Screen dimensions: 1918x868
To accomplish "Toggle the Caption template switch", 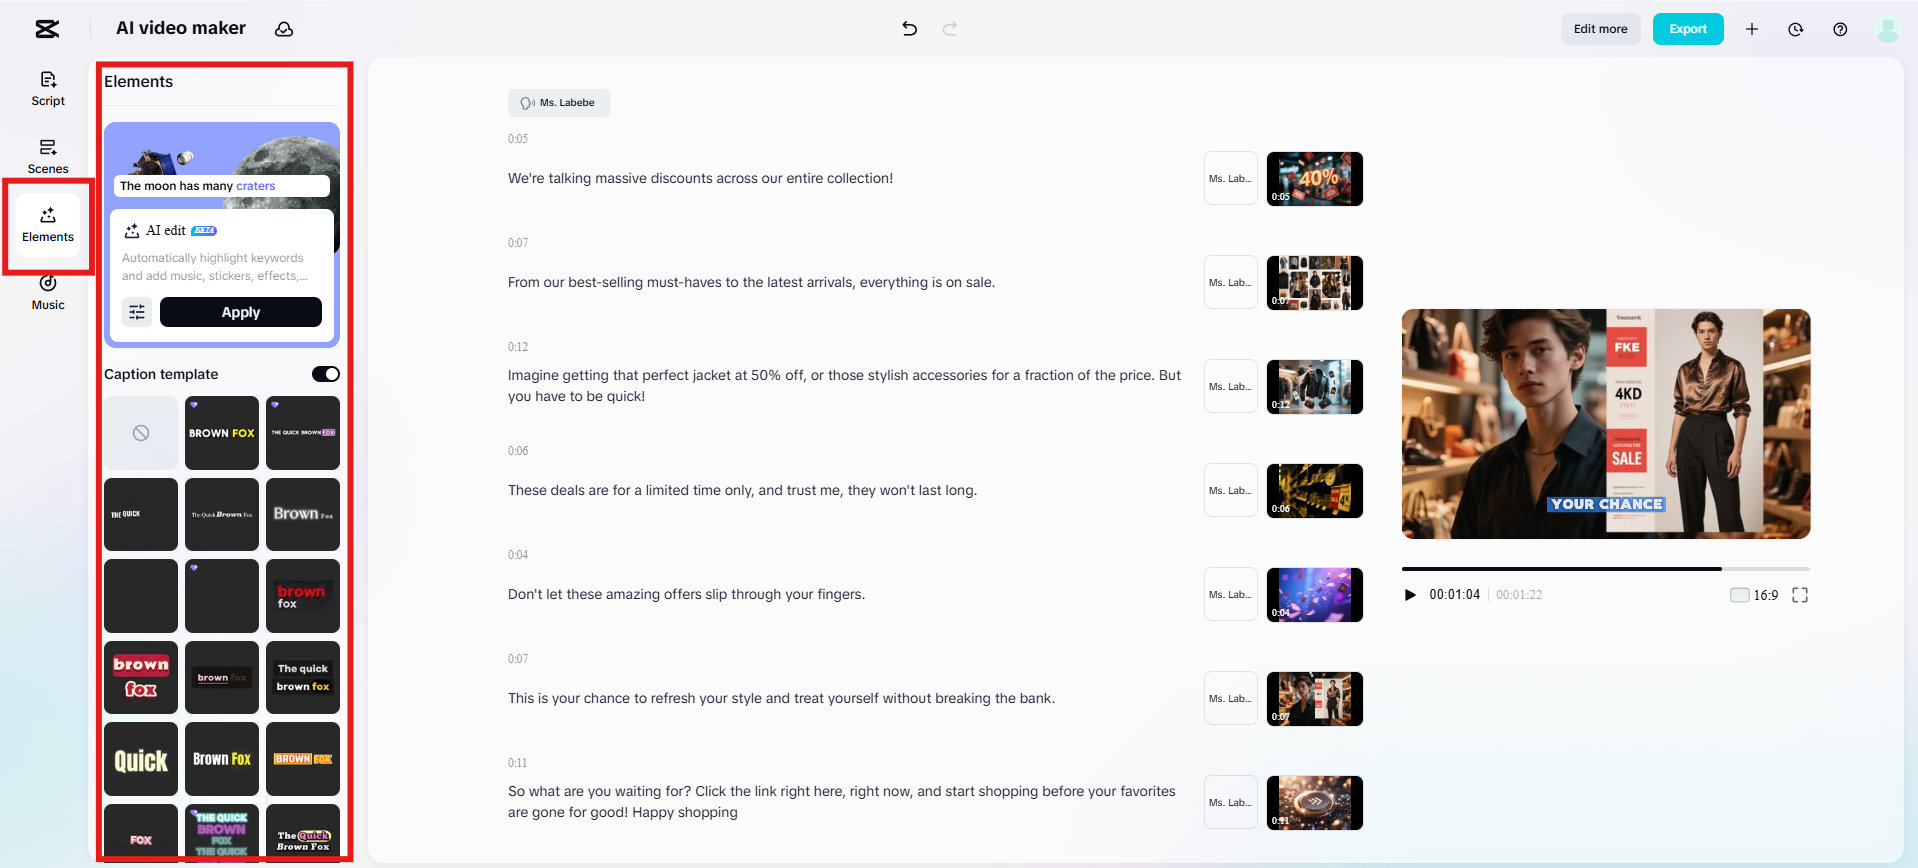I will coord(326,374).
